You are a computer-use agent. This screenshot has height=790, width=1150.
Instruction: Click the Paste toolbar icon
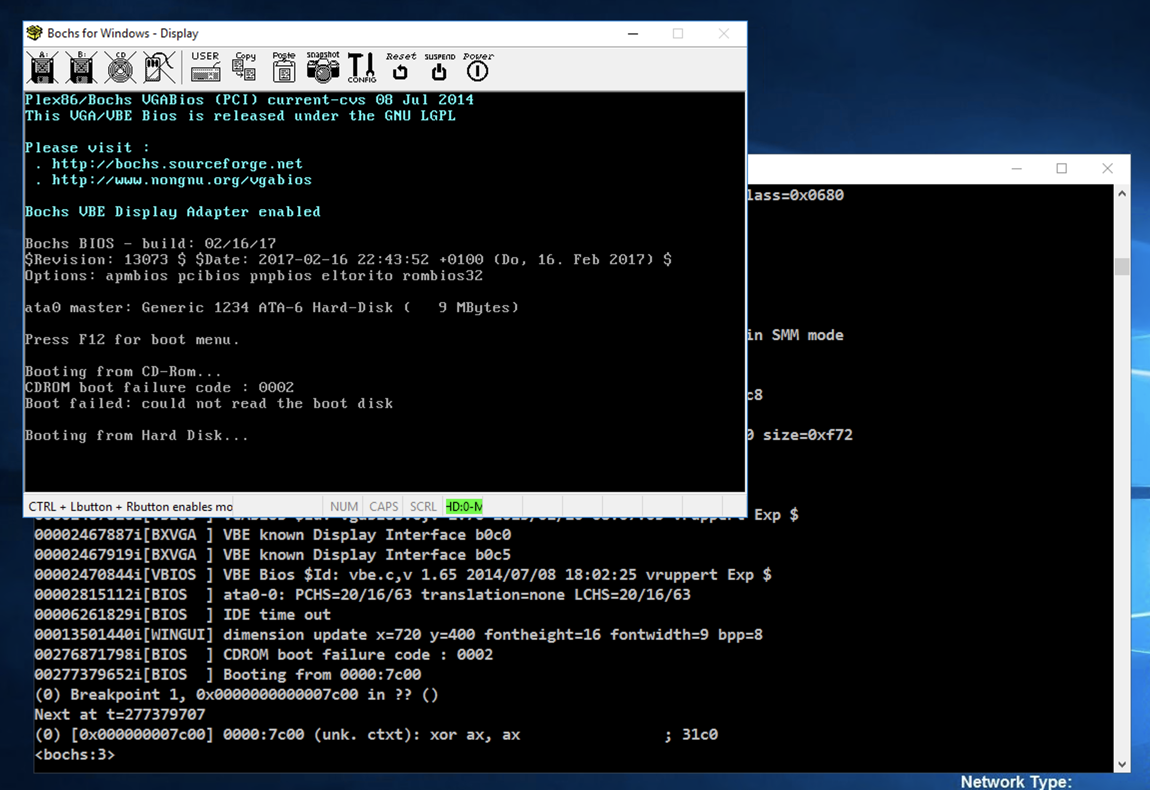(284, 67)
